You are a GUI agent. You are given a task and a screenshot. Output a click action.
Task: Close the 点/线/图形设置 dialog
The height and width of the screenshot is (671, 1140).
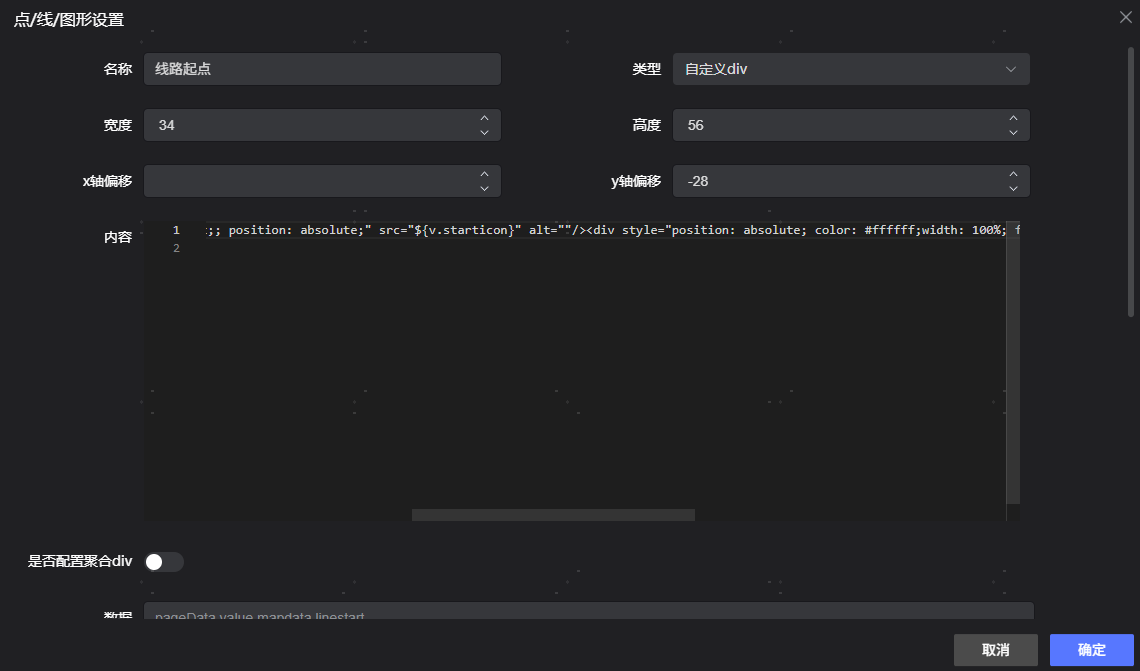[x=1125, y=16]
